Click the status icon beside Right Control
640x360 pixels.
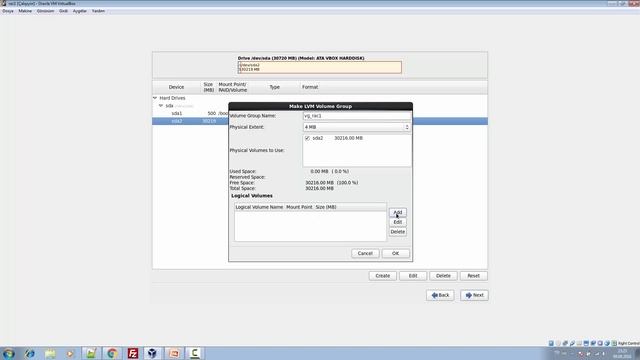coord(614,343)
